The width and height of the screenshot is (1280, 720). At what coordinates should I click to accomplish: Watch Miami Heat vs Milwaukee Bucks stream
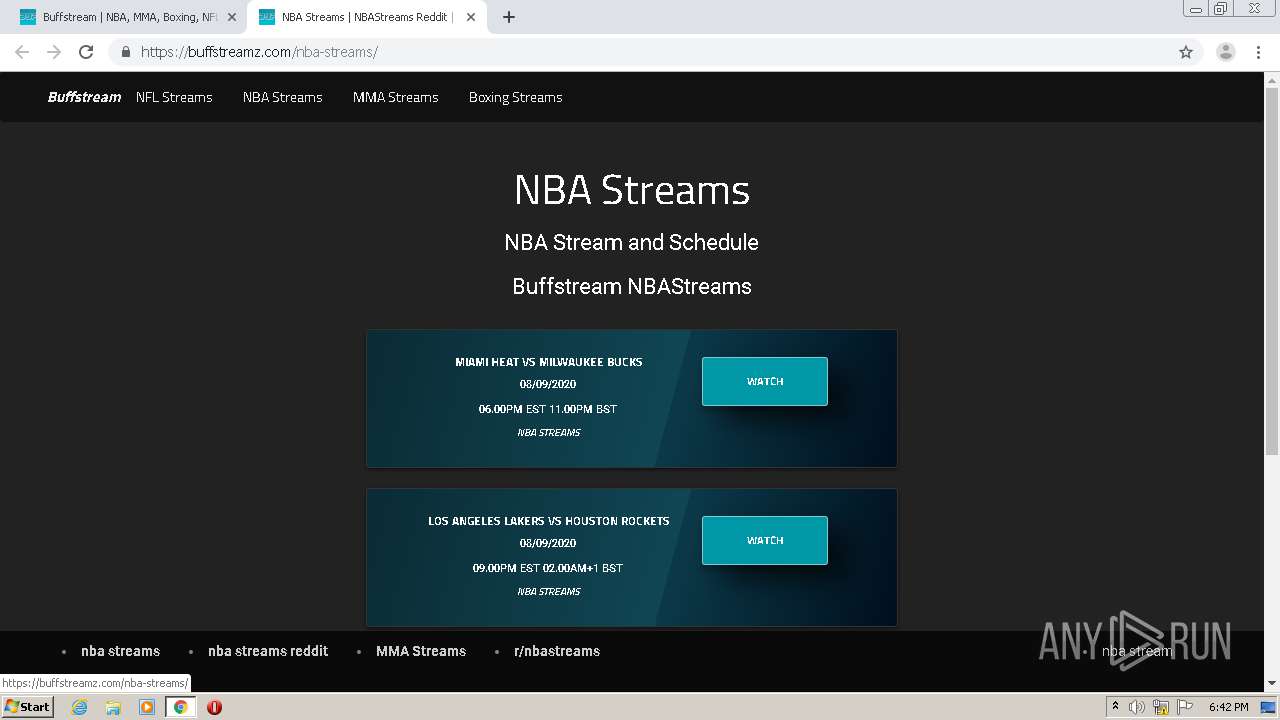pyautogui.click(x=765, y=381)
